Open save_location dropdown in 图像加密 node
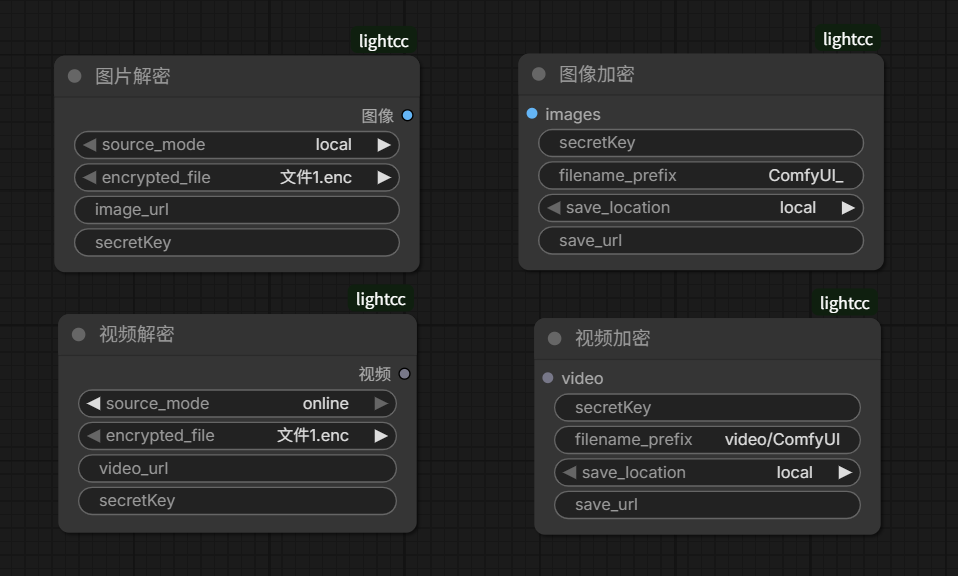 click(700, 208)
